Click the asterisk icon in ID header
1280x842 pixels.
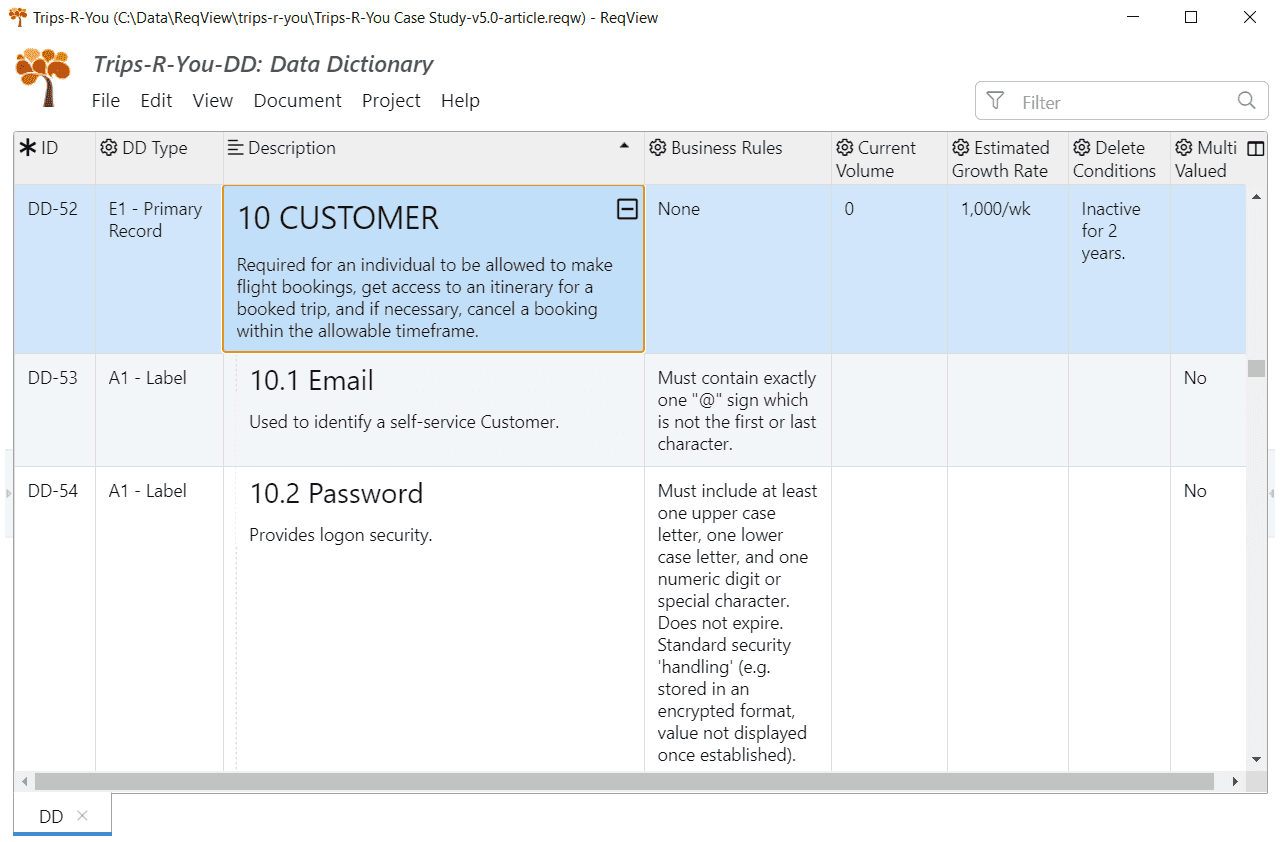[x=28, y=149]
